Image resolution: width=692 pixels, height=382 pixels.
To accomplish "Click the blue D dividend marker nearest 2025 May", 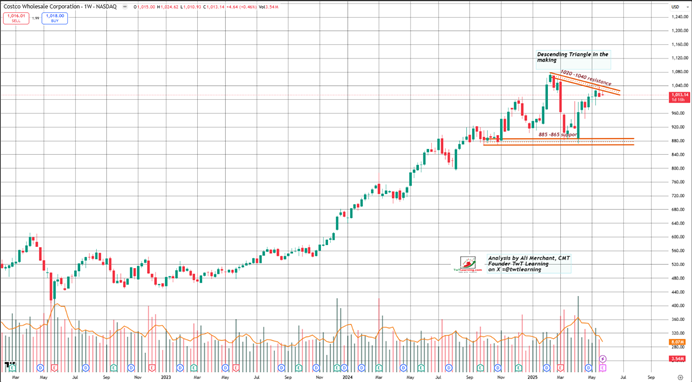I will [589, 367].
